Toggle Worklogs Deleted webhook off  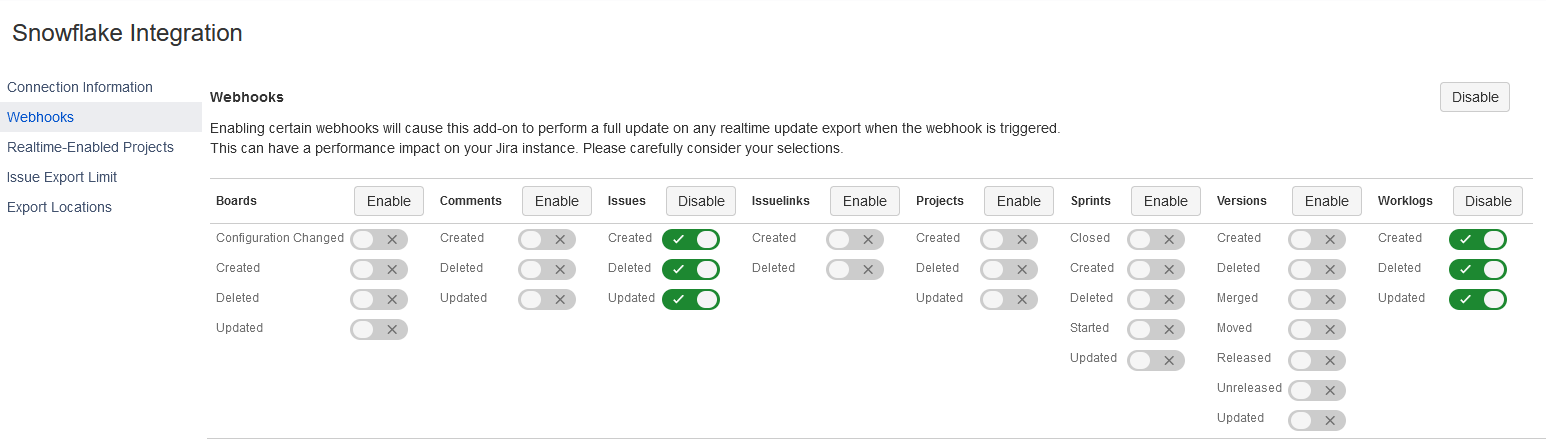pyautogui.click(x=1477, y=270)
